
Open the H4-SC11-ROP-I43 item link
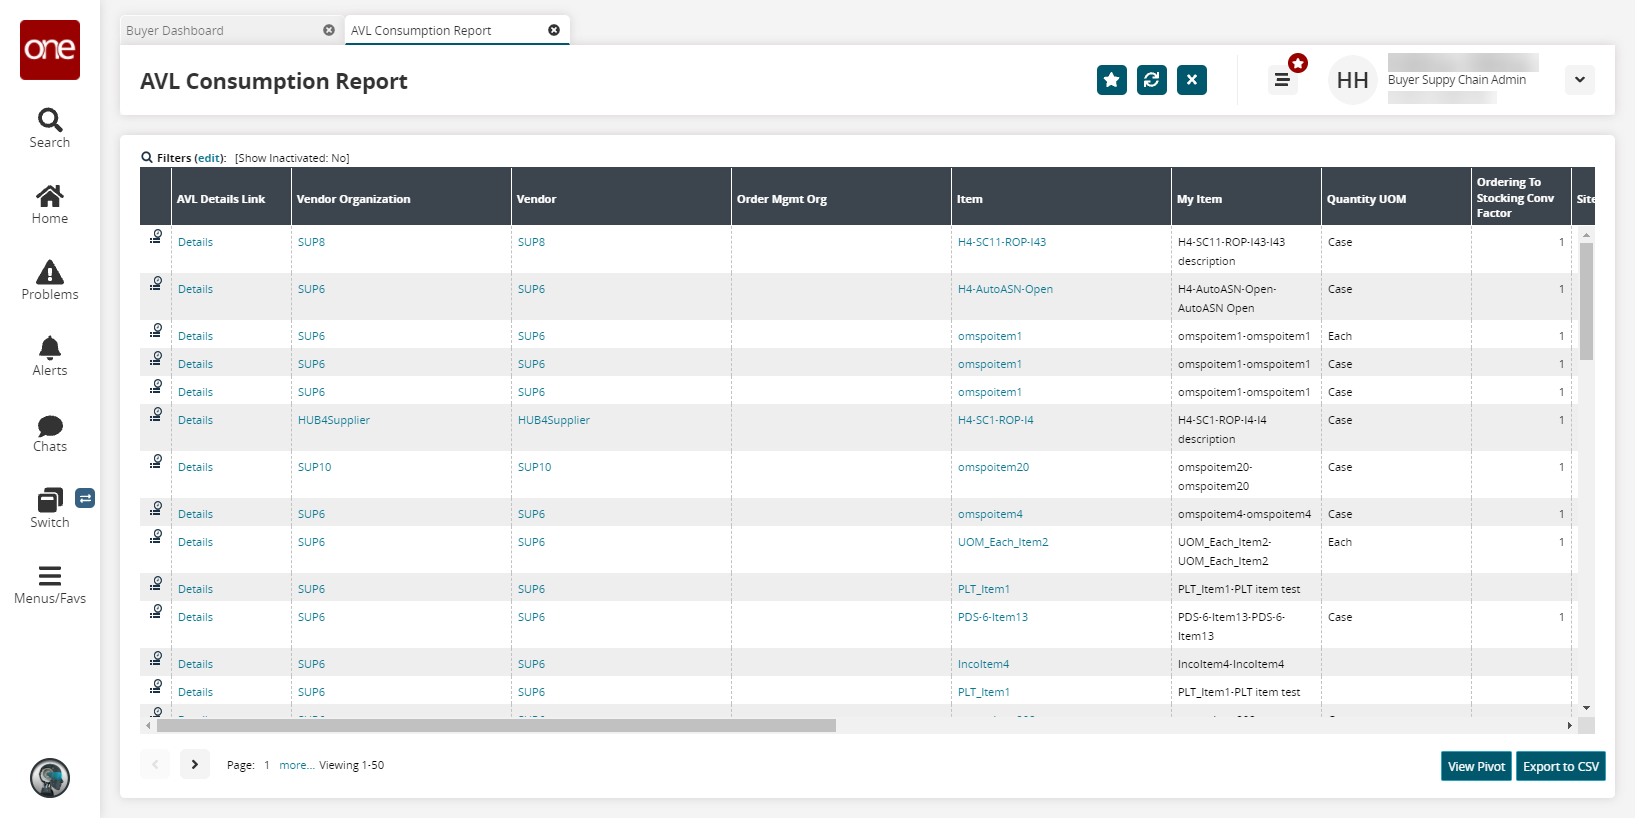(x=1001, y=242)
